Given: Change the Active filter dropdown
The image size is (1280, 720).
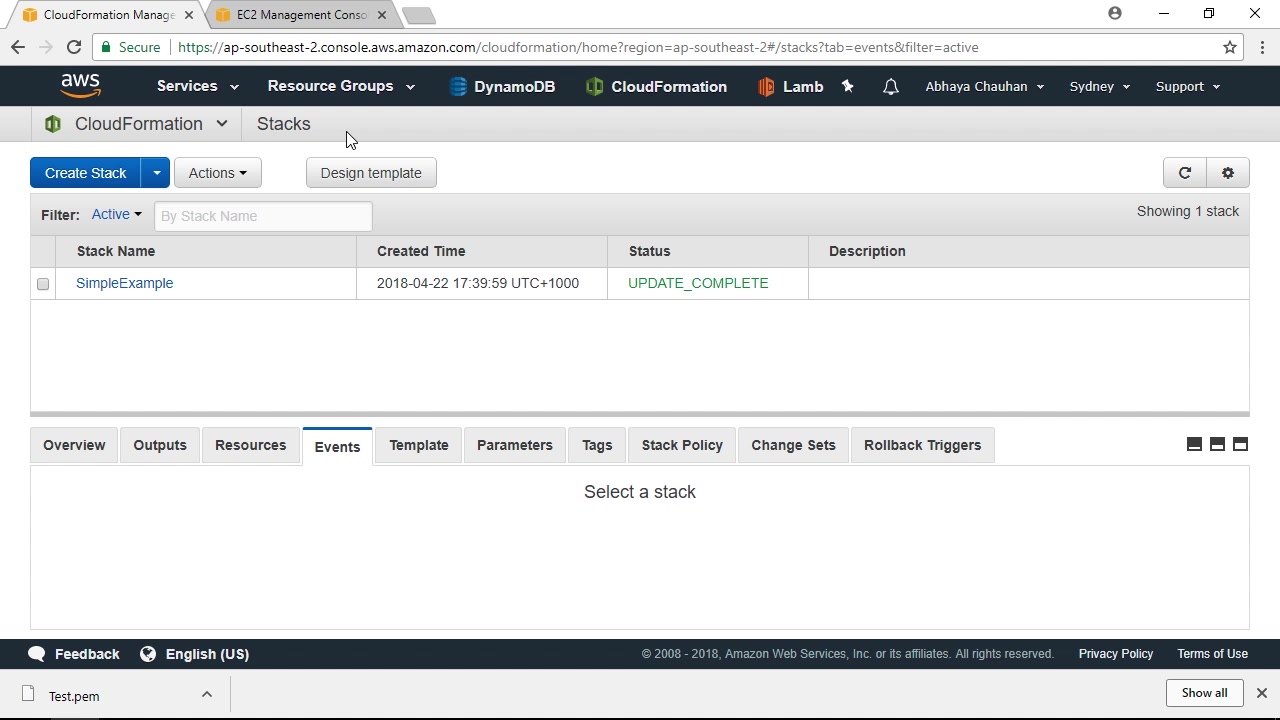Looking at the screenshot, I should 117,214.
